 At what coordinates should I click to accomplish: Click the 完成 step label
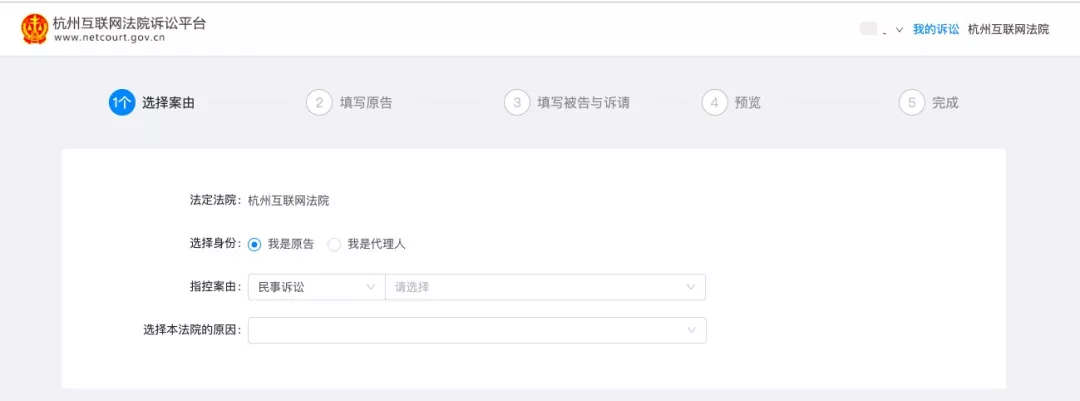coord(945,102)
